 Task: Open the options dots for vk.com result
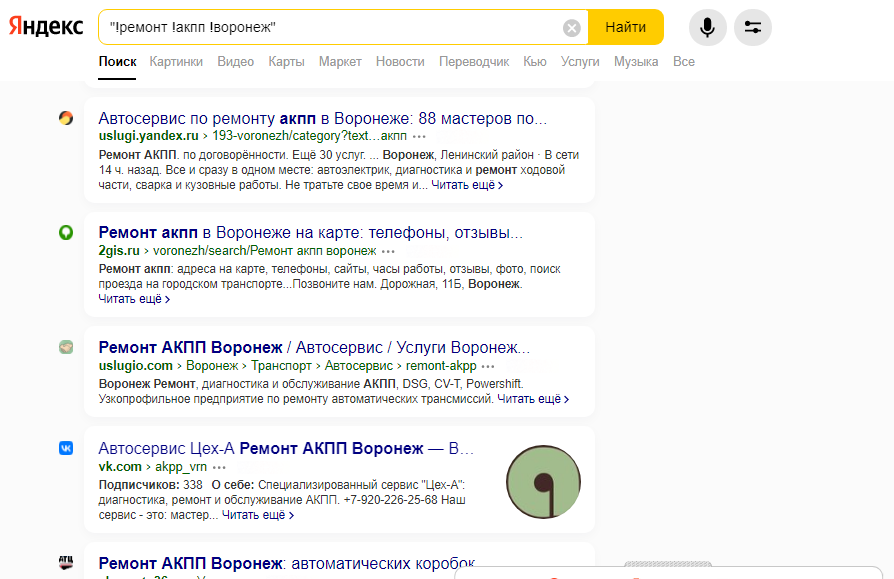pos(219,467)
